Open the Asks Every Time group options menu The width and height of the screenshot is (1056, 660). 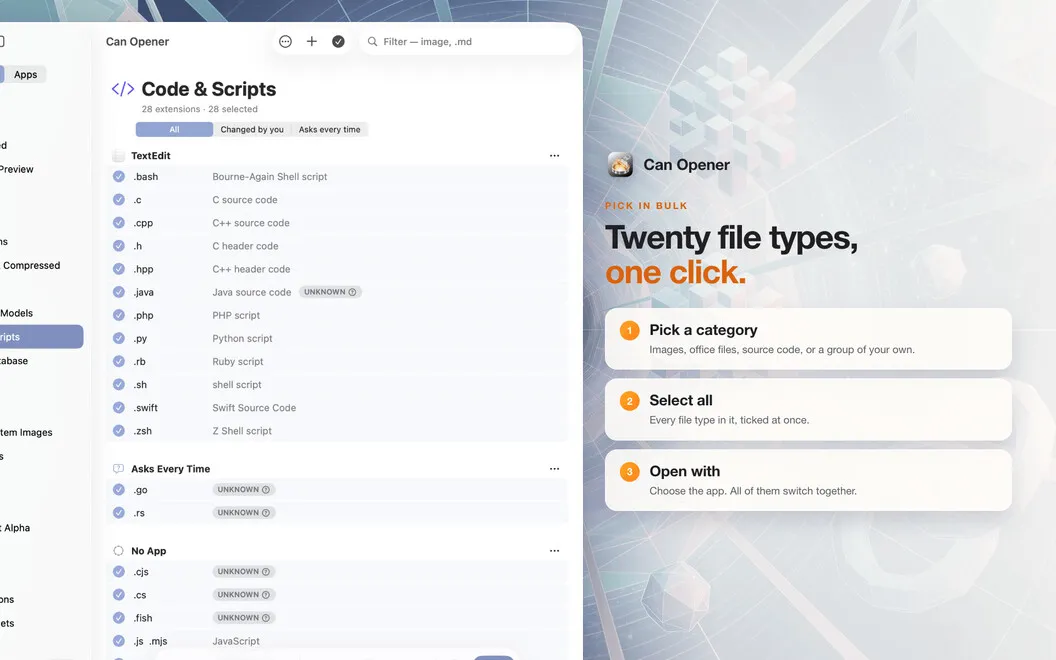[x=554, y=469]
